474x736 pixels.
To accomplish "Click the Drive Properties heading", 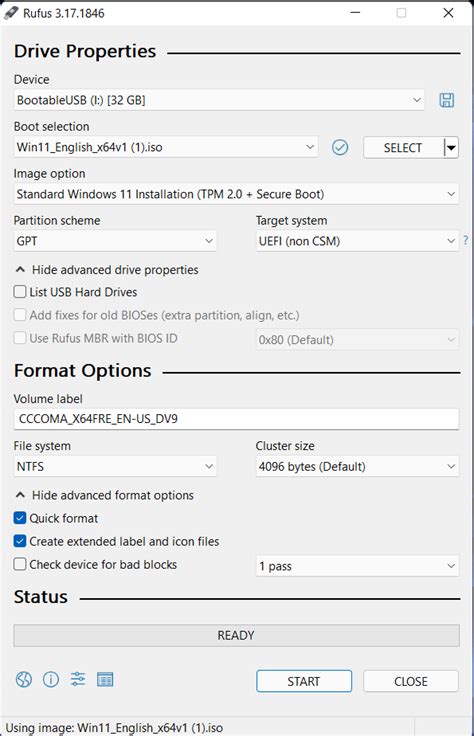I will click(85, 51).
